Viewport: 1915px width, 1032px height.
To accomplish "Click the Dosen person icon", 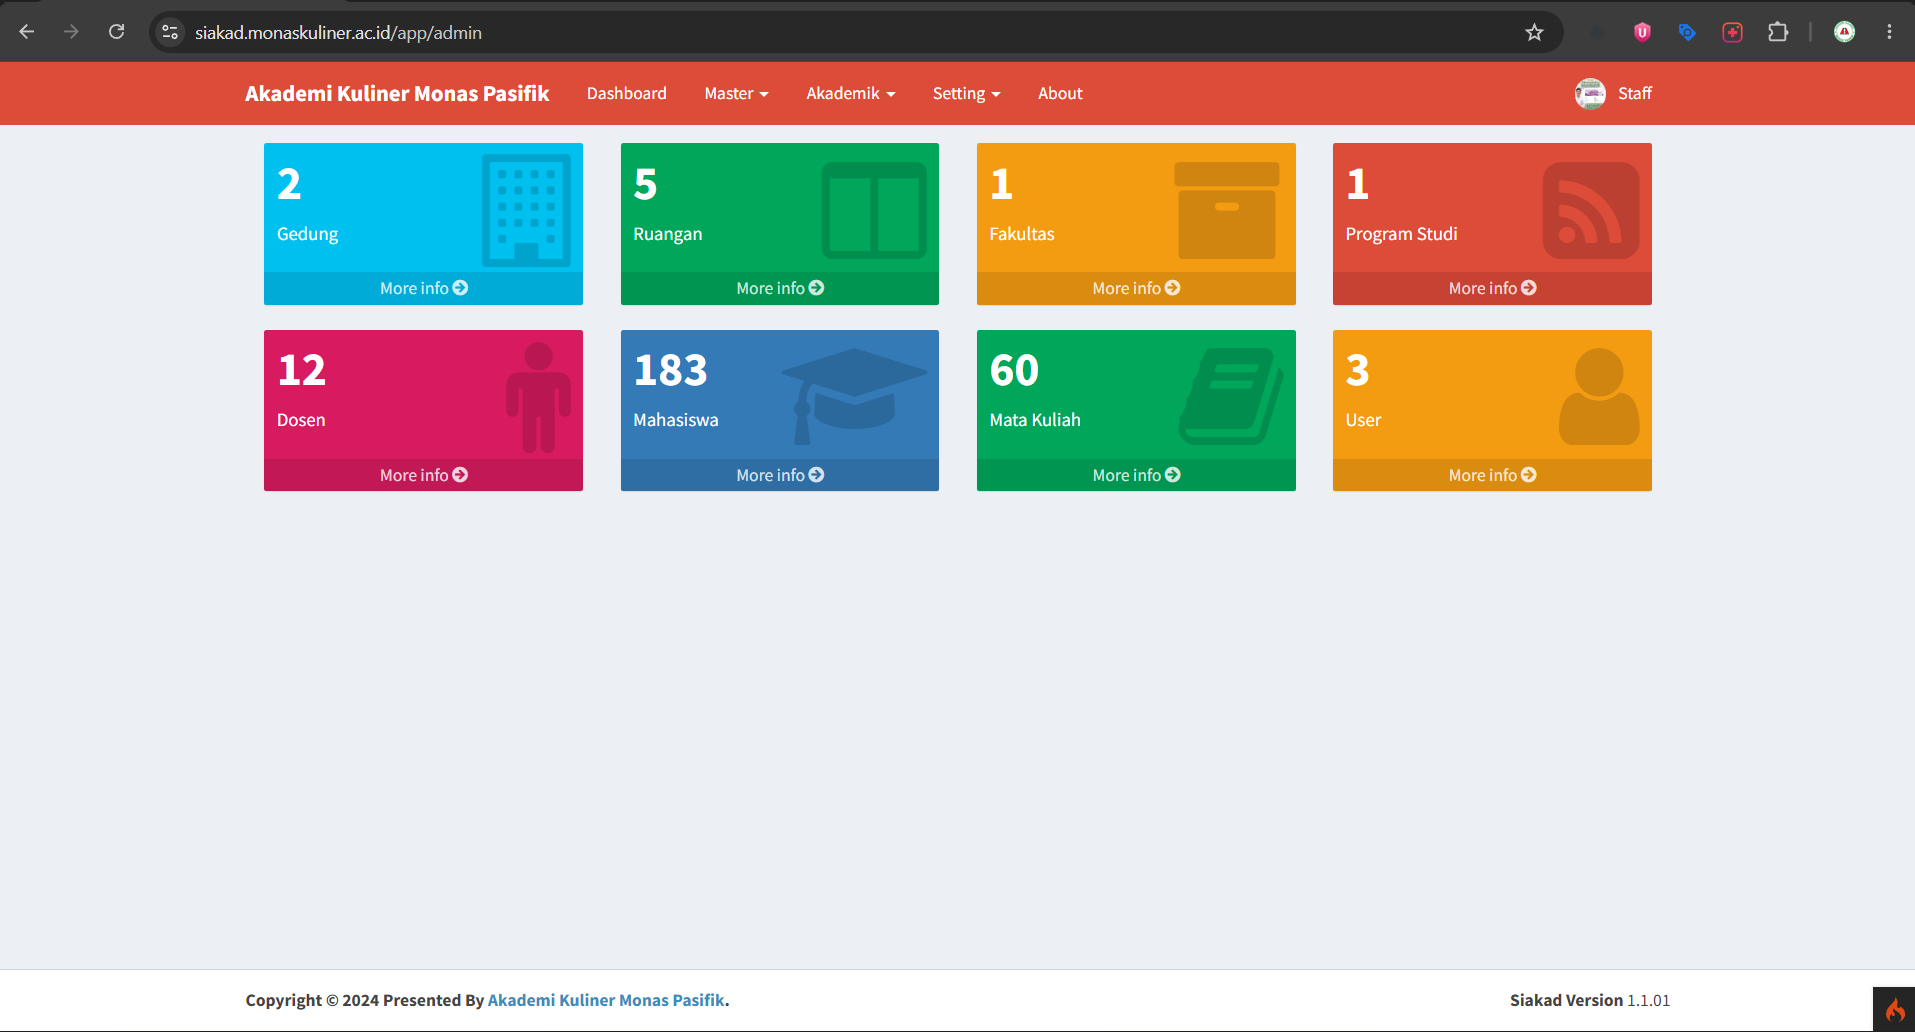I will coord(538,397).
